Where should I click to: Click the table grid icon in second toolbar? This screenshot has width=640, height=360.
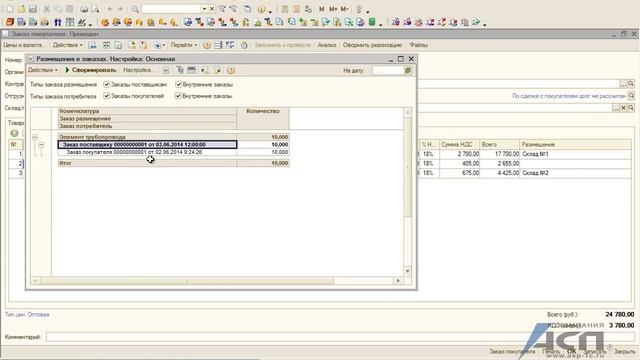tap(70, 22)
